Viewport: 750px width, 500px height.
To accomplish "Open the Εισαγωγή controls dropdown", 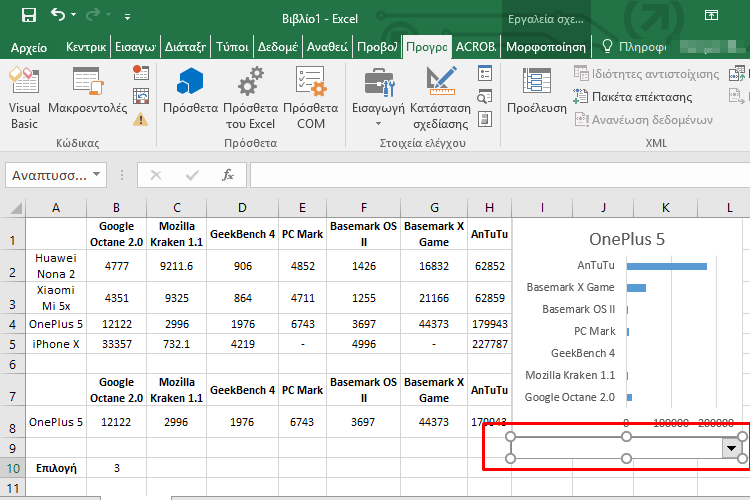I will click(378, 98).
